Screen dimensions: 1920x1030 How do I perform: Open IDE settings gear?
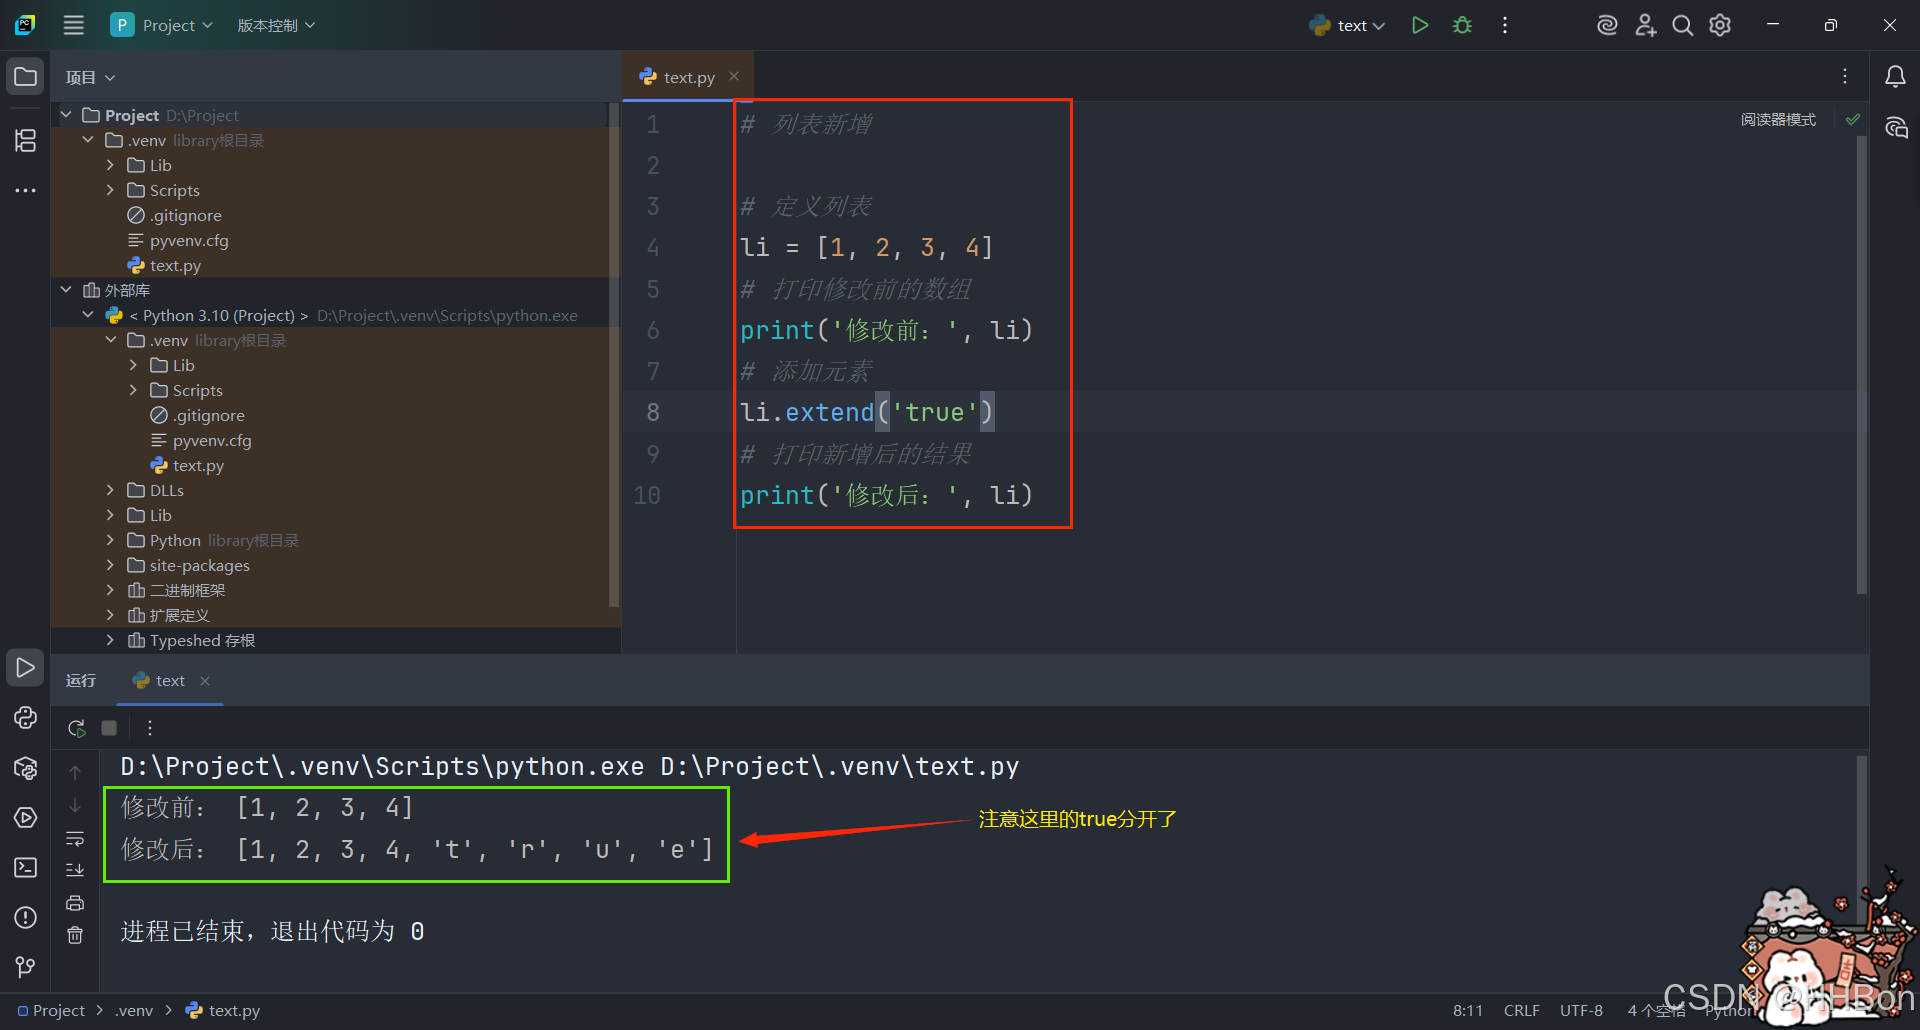(x=1720, y=25)
